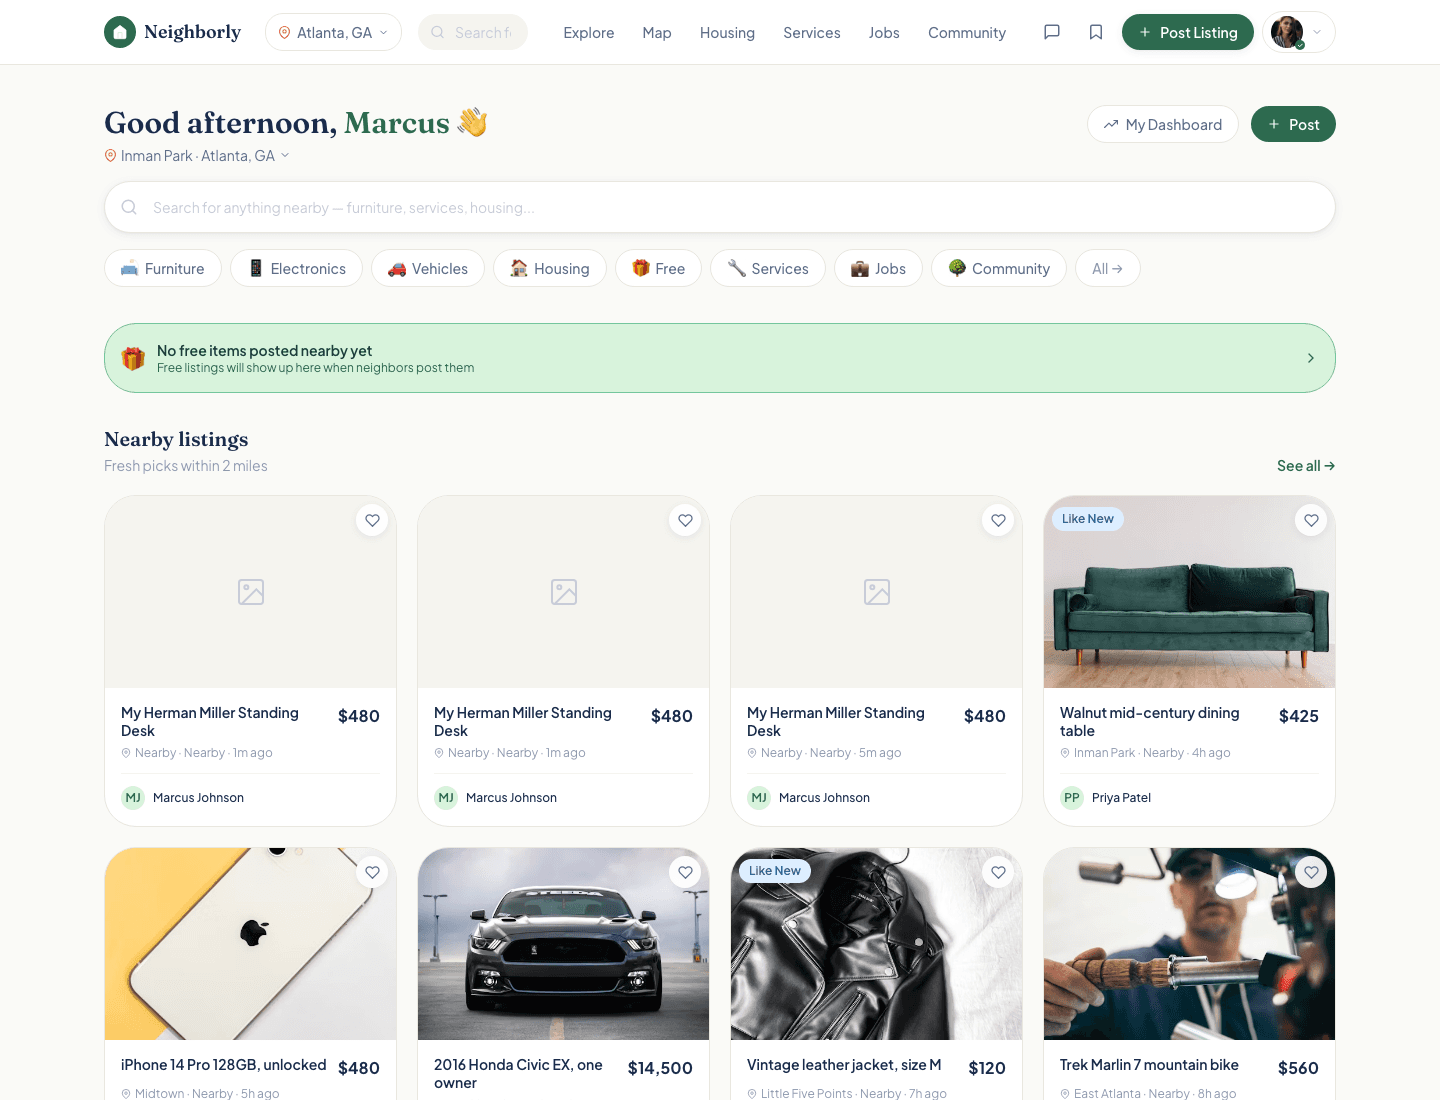Filter by Housing category chip
Screen dimensions: 1440x1100
(x=550, y=268)
